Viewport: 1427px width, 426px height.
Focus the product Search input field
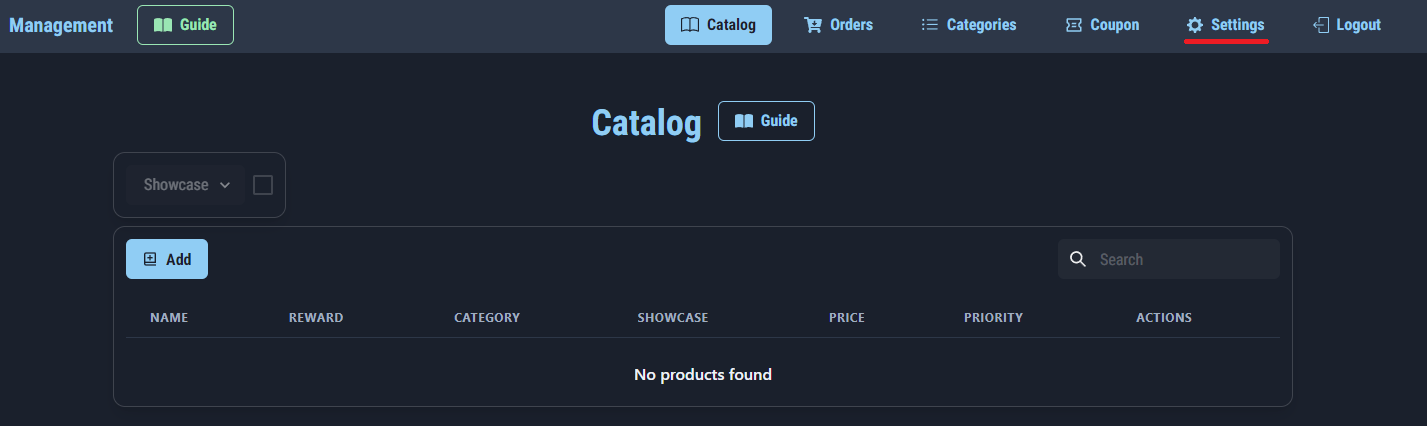click(x=1180, y=259)
